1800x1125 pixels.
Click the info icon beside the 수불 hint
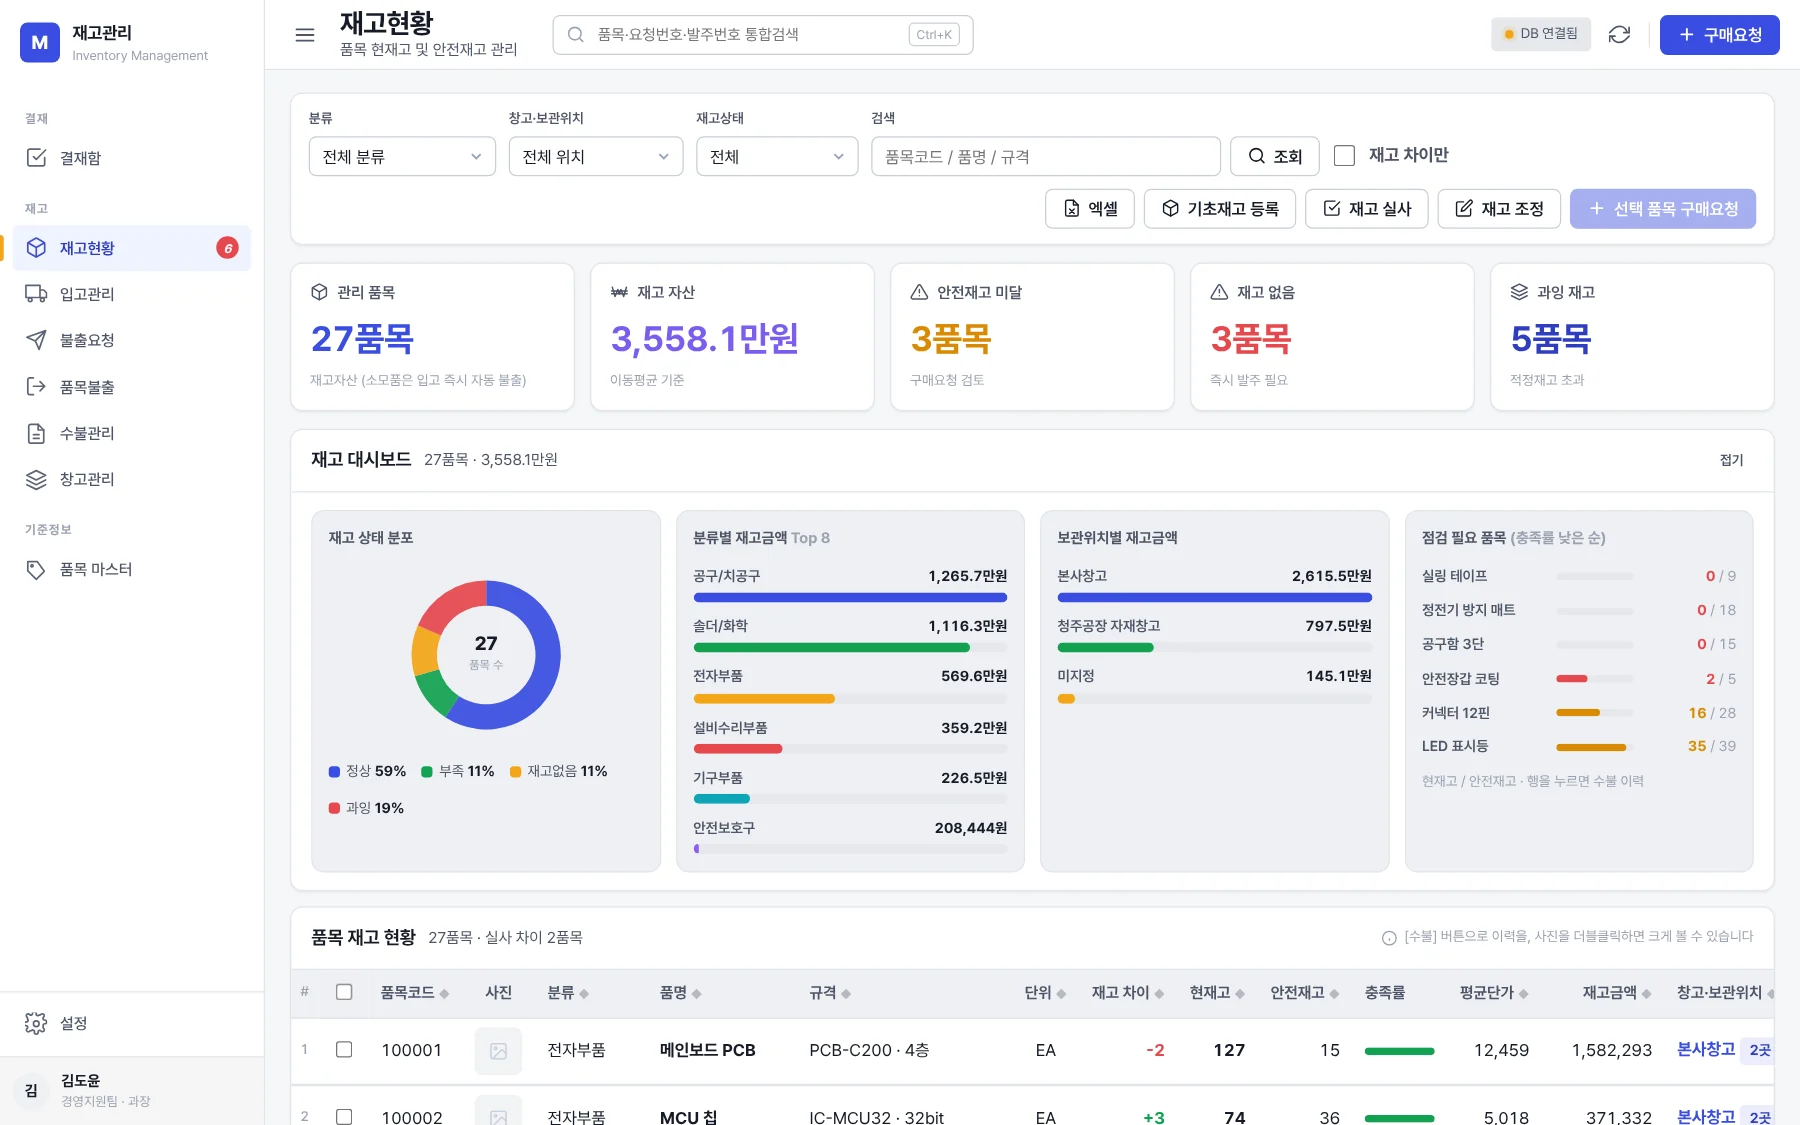[x=1389, y=938]
